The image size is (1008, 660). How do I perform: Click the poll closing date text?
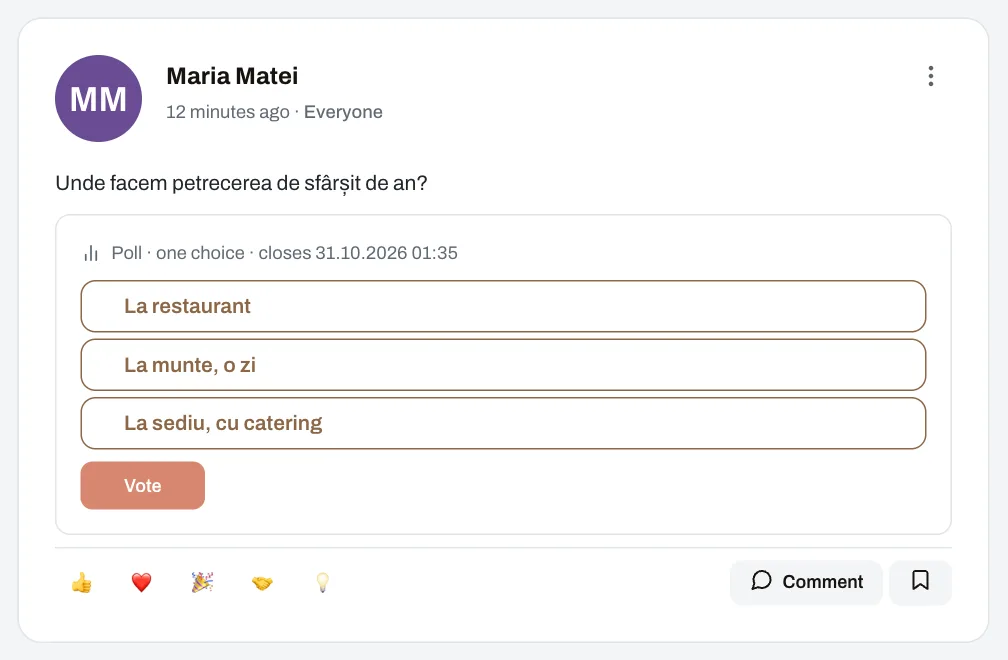(x=358, y=253)
